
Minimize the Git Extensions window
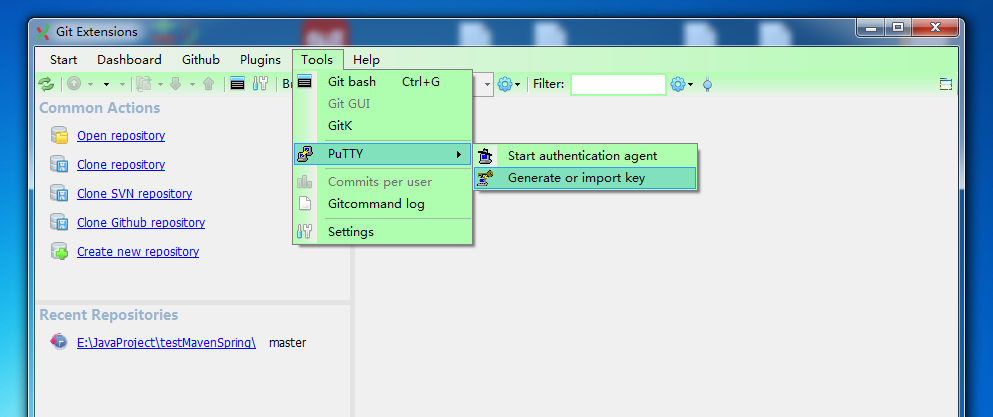tap(873, 27)
